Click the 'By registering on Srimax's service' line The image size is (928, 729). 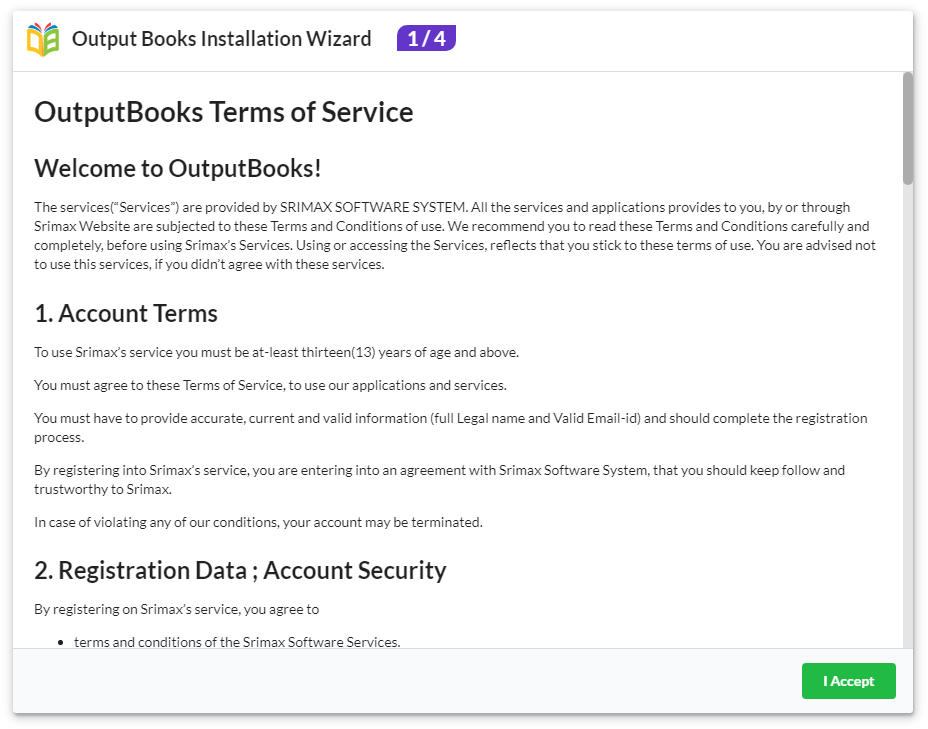(176, 609)
